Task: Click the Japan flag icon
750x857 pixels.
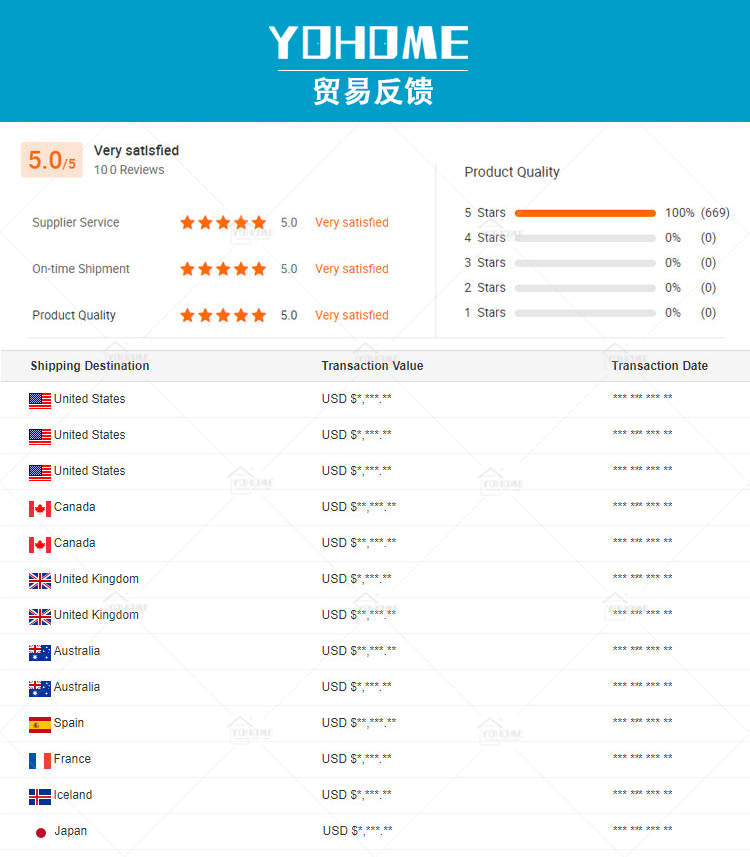Action: tap(41, 832)
